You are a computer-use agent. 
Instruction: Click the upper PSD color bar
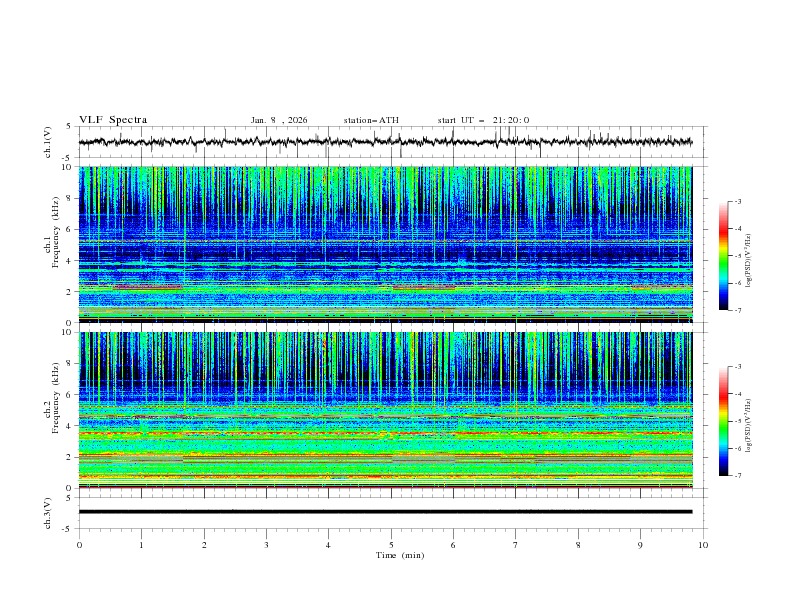(x=723, y=256)
